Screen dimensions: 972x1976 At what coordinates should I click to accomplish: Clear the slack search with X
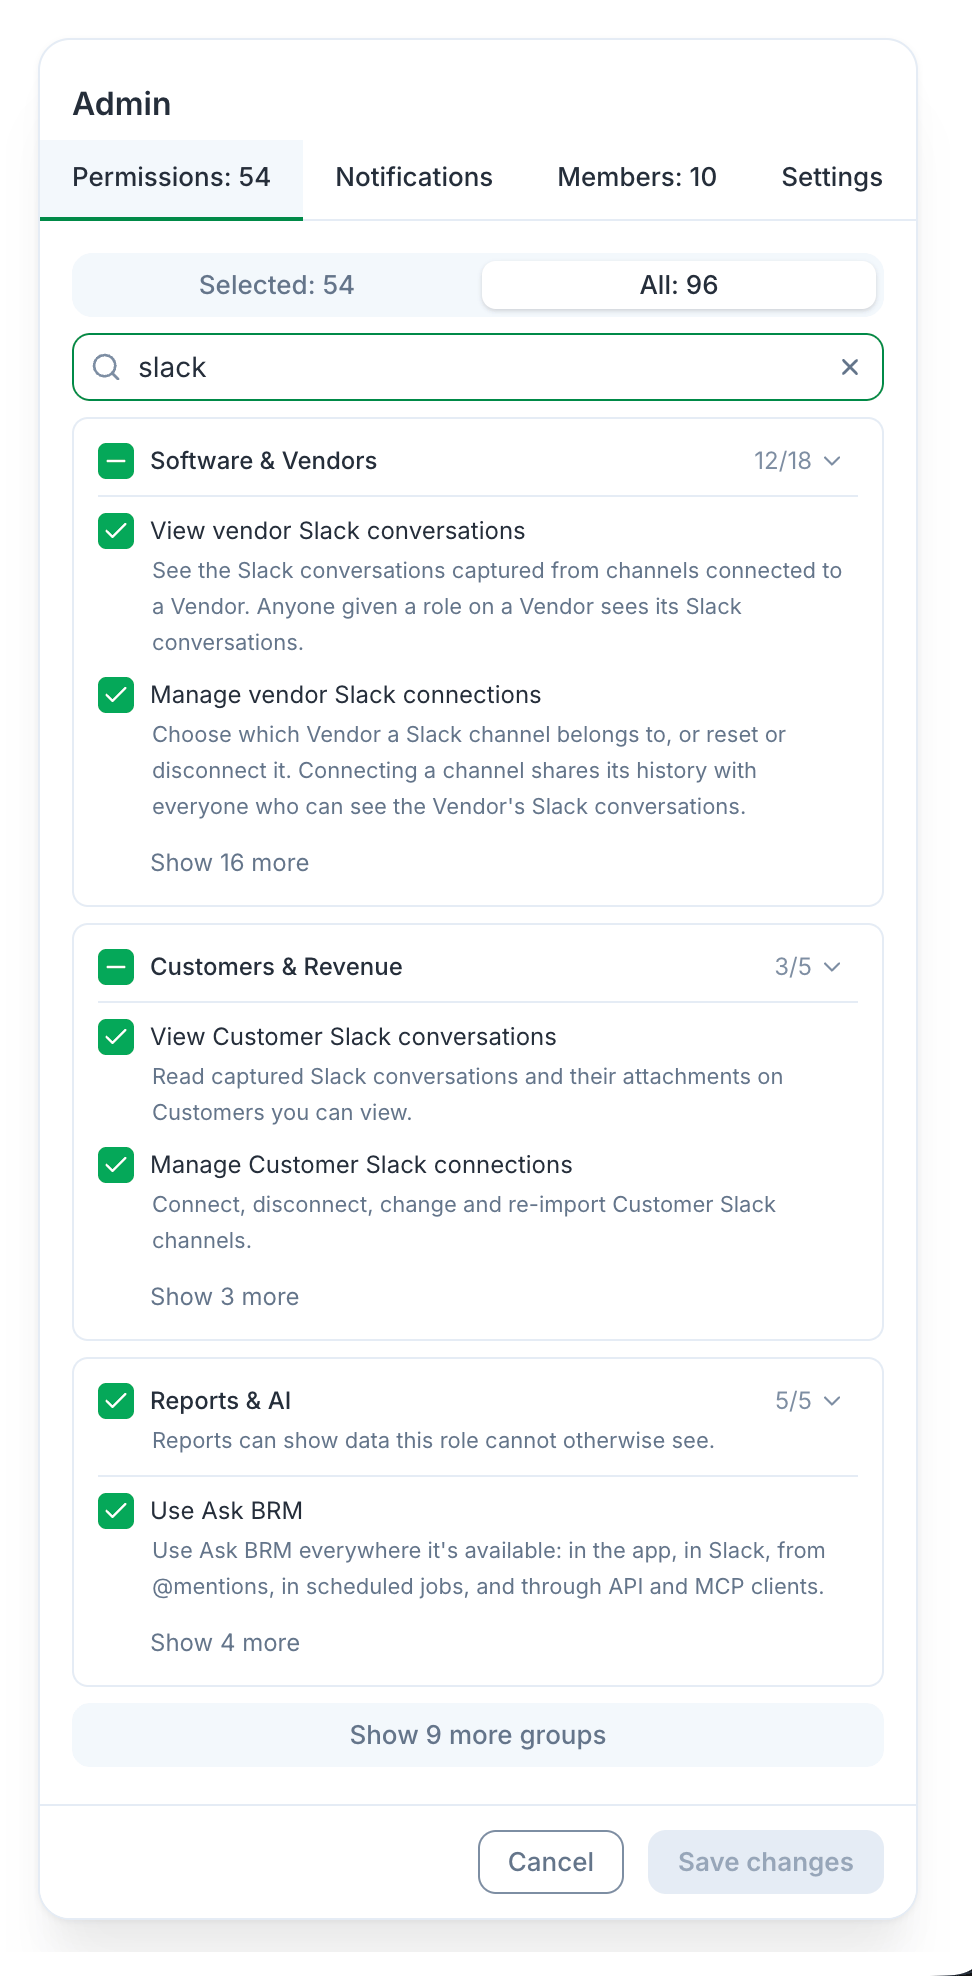(x=850, y=367)
